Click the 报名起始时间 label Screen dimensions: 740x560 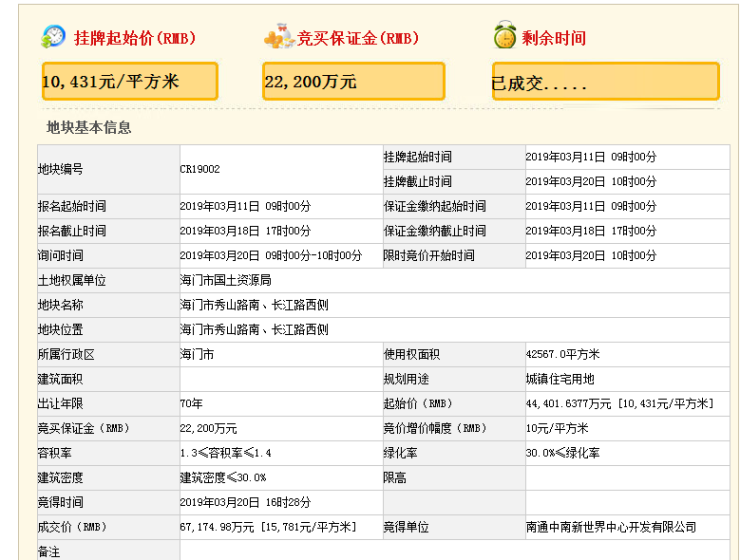[72, 206]
